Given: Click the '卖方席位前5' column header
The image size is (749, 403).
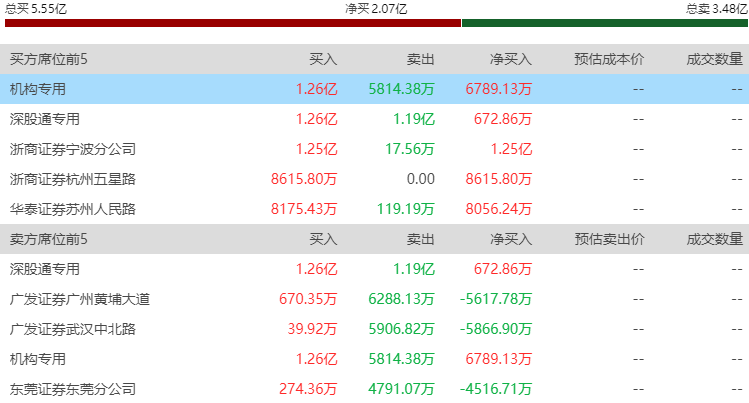Looking at the screenshot, I should [49, 239].
